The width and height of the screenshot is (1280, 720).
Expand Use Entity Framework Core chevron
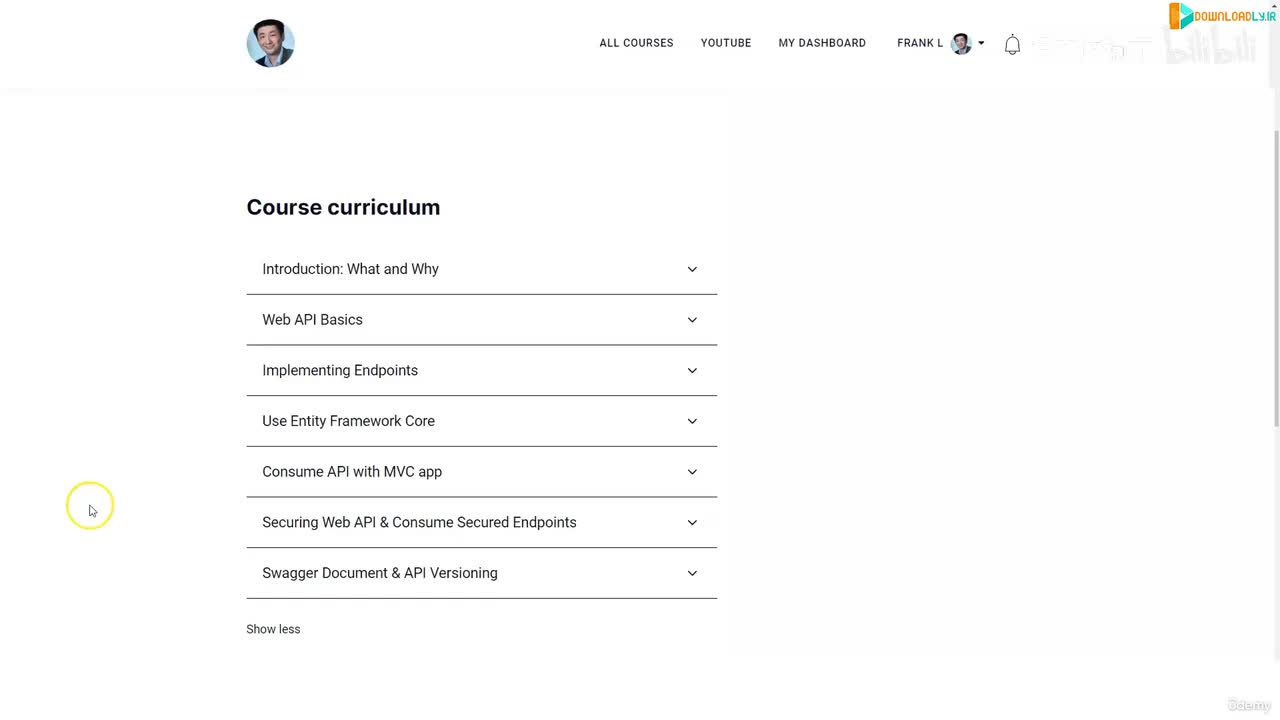point(692,421)
